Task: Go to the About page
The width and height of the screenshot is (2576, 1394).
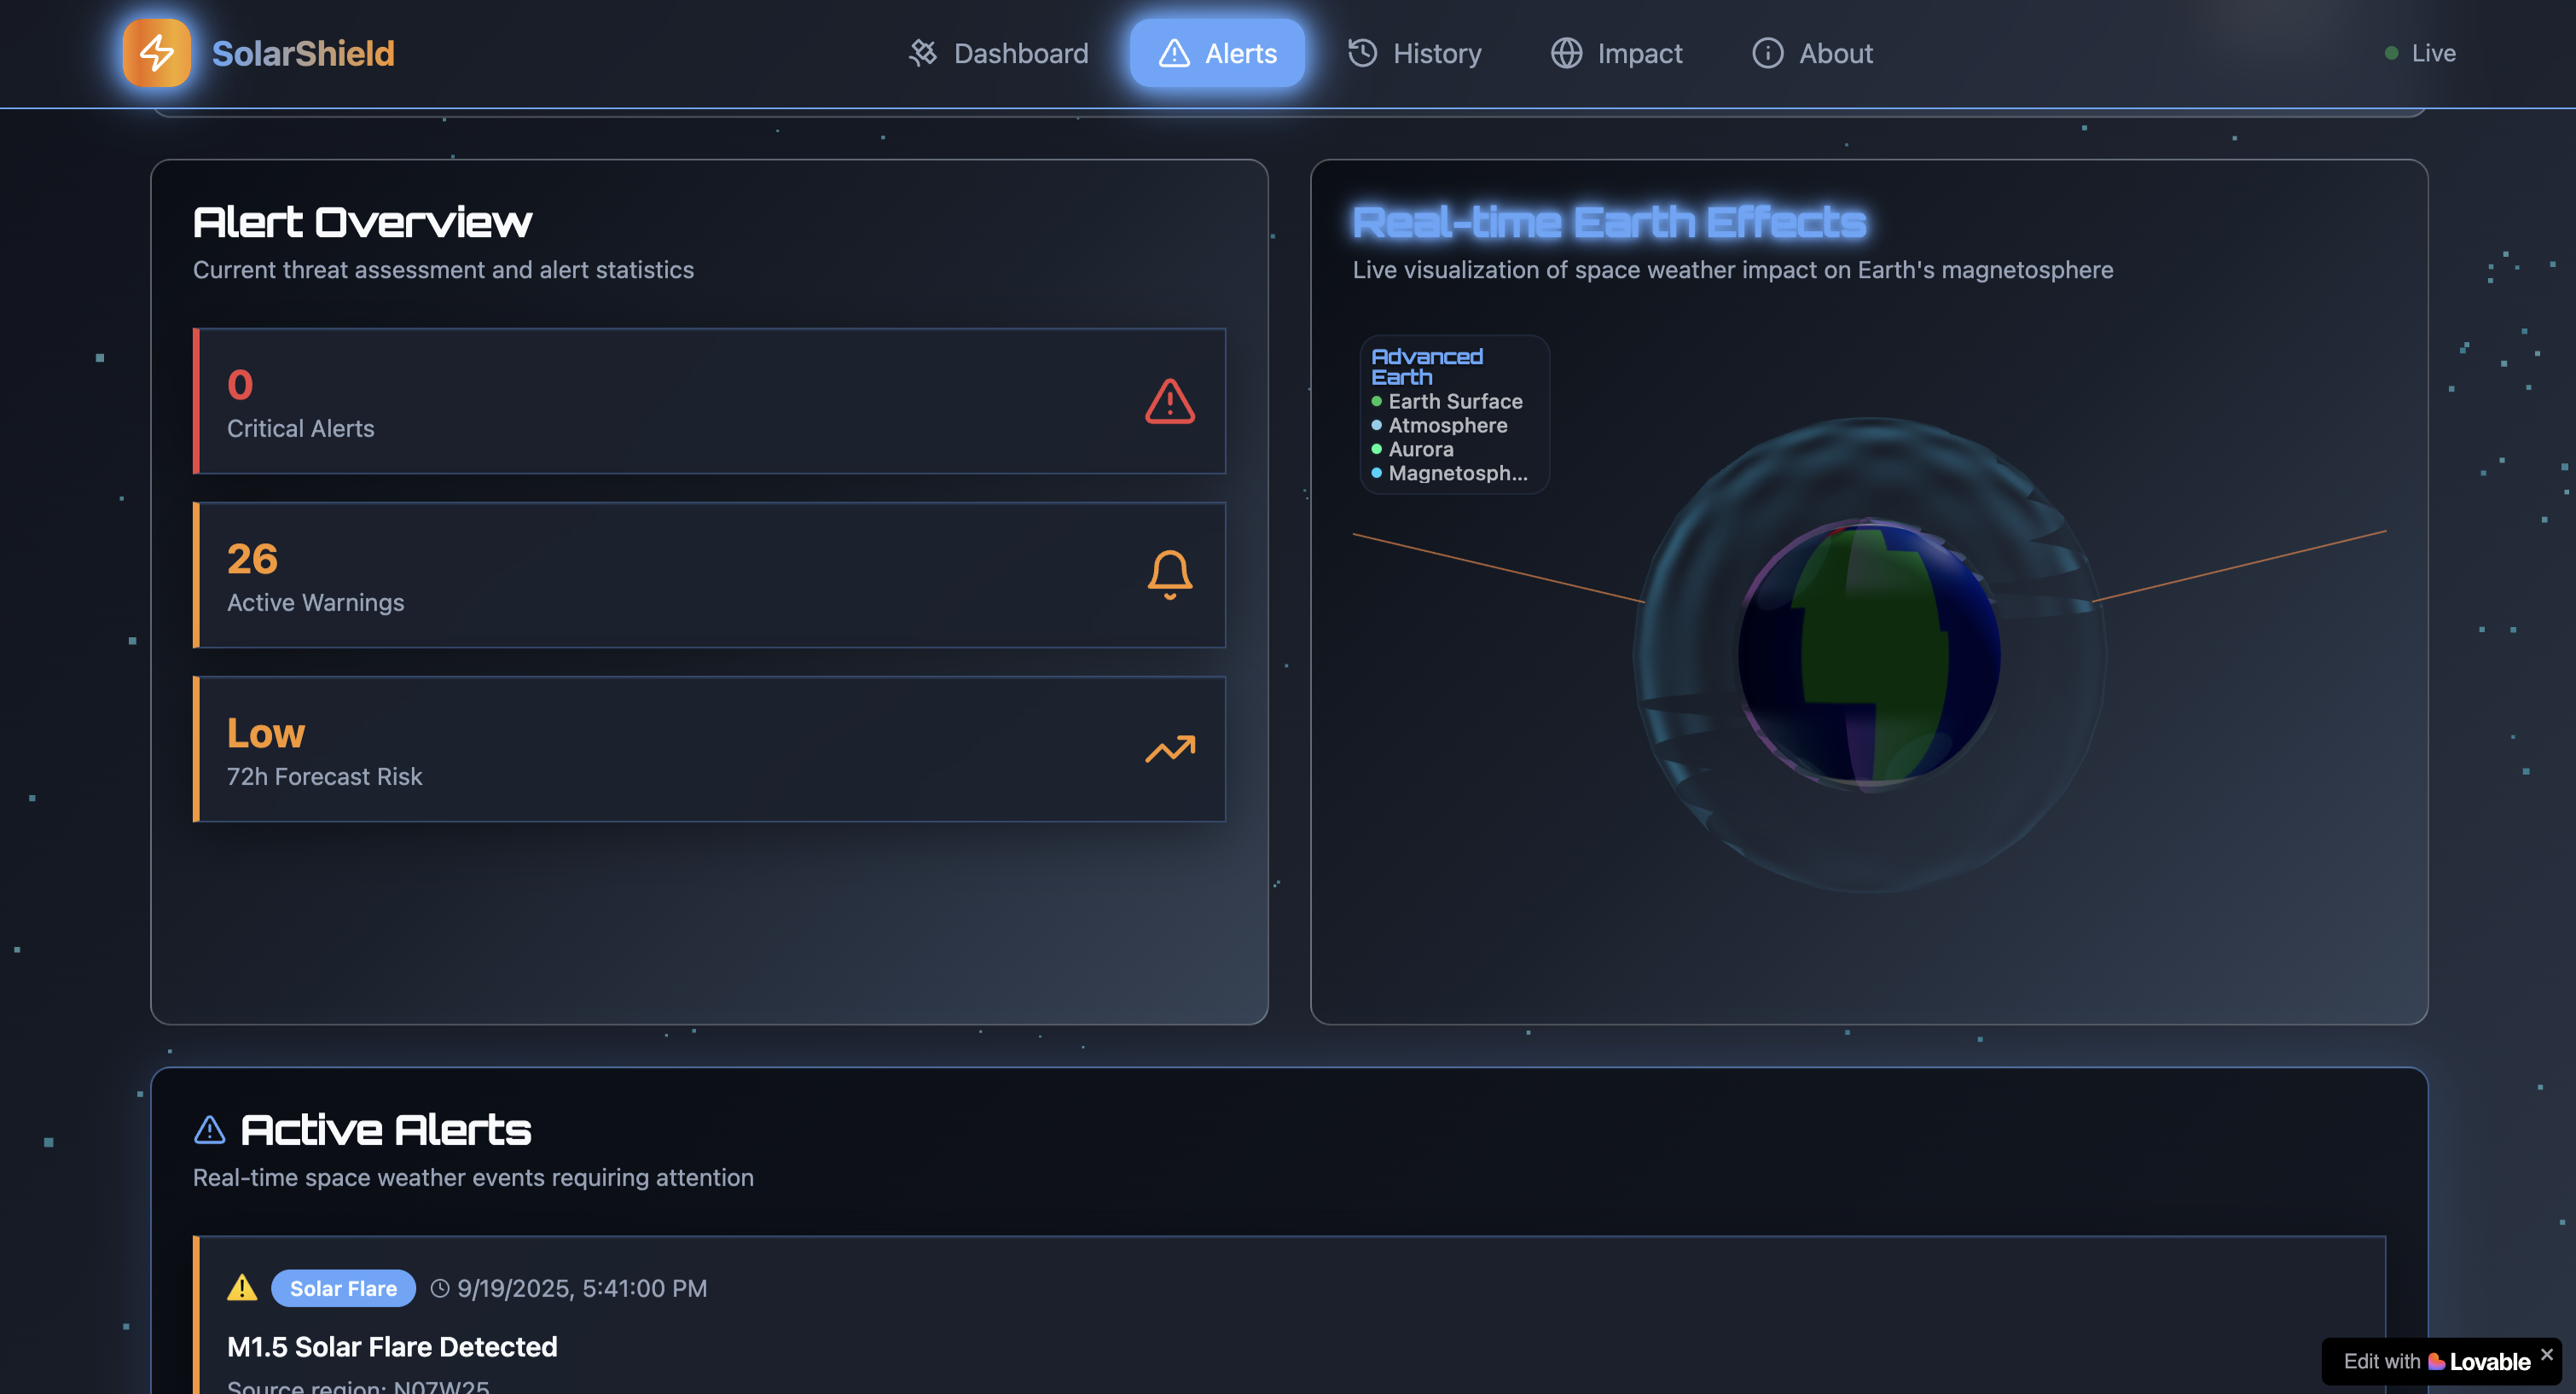Action: click(x=1812, y=53)
